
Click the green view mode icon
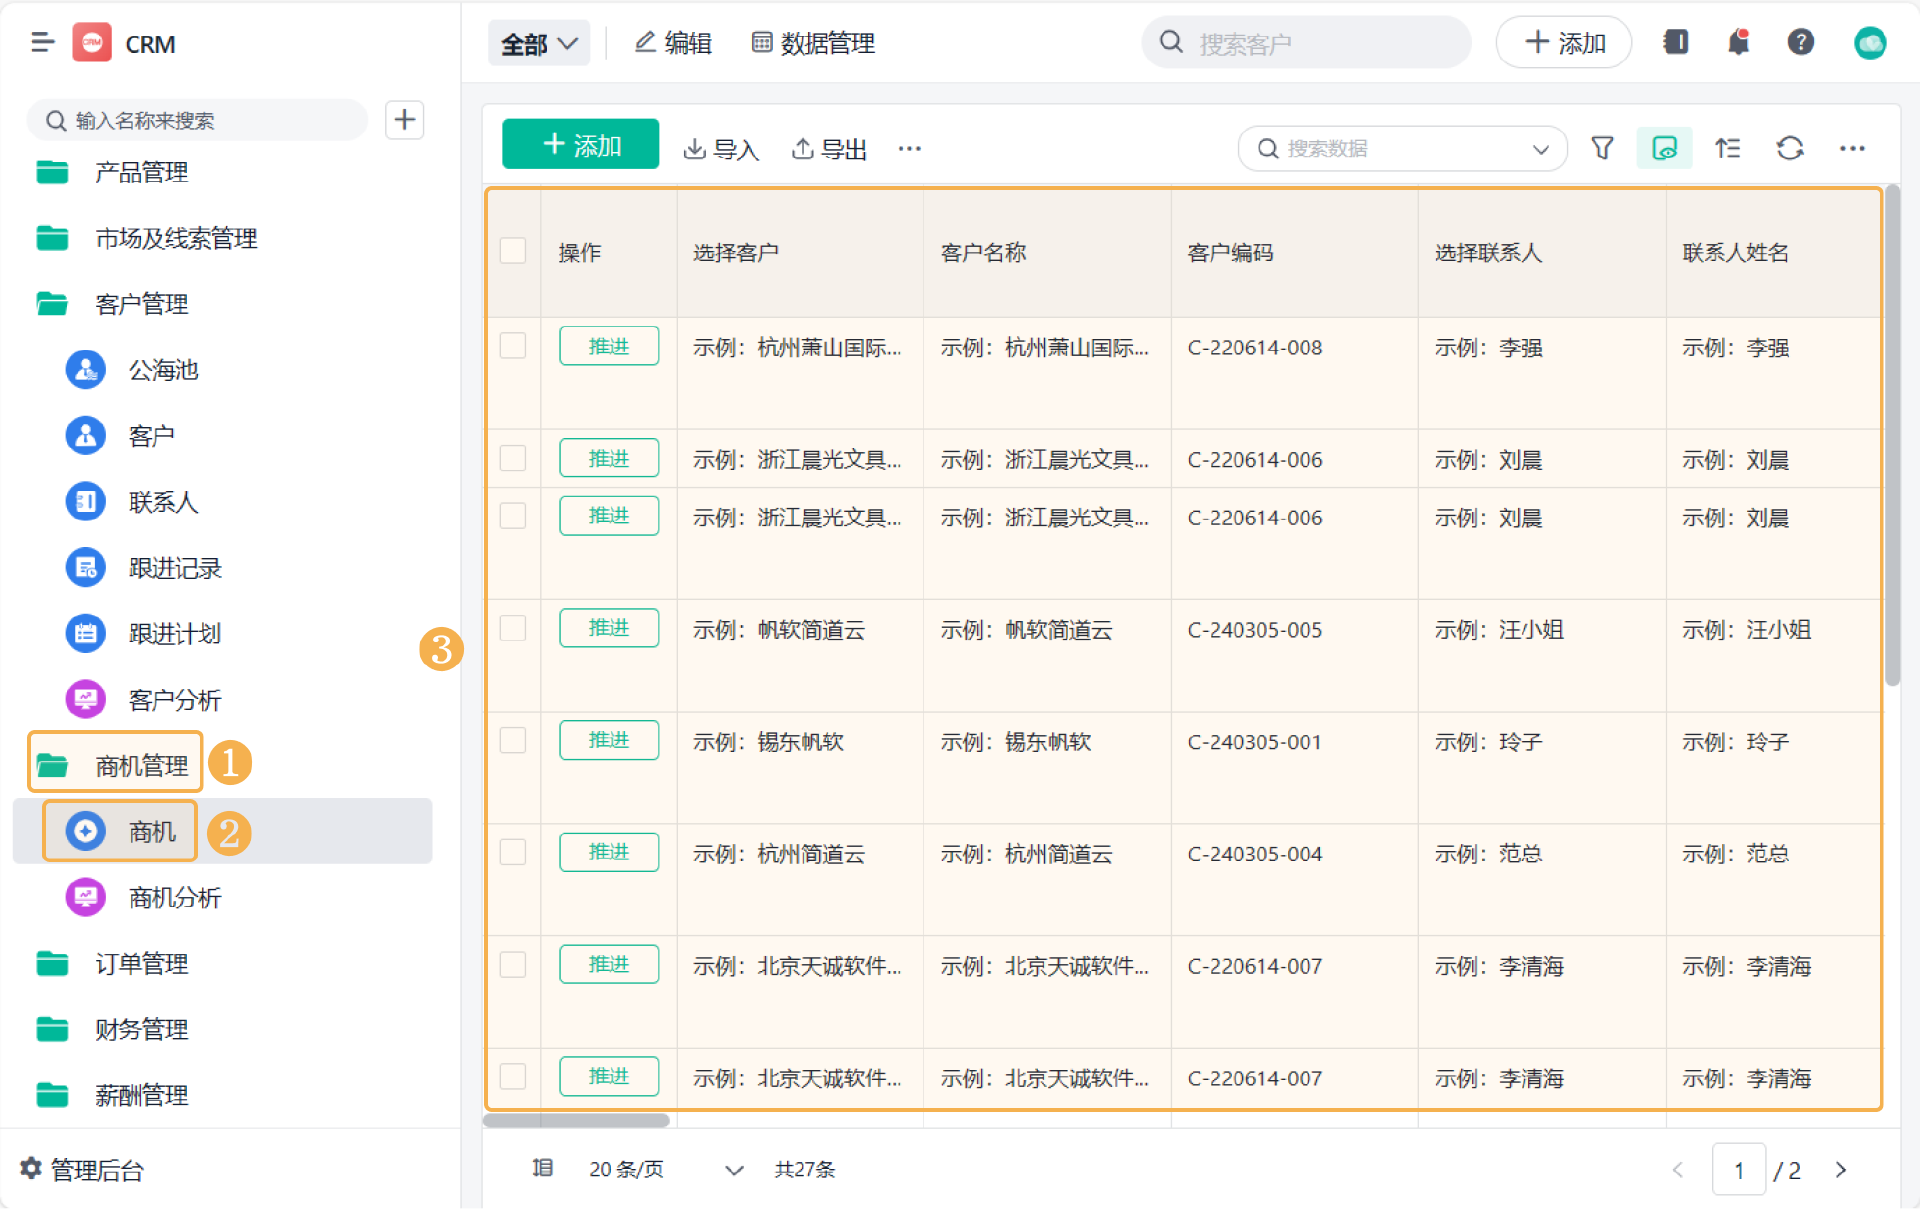[1664, 148]
